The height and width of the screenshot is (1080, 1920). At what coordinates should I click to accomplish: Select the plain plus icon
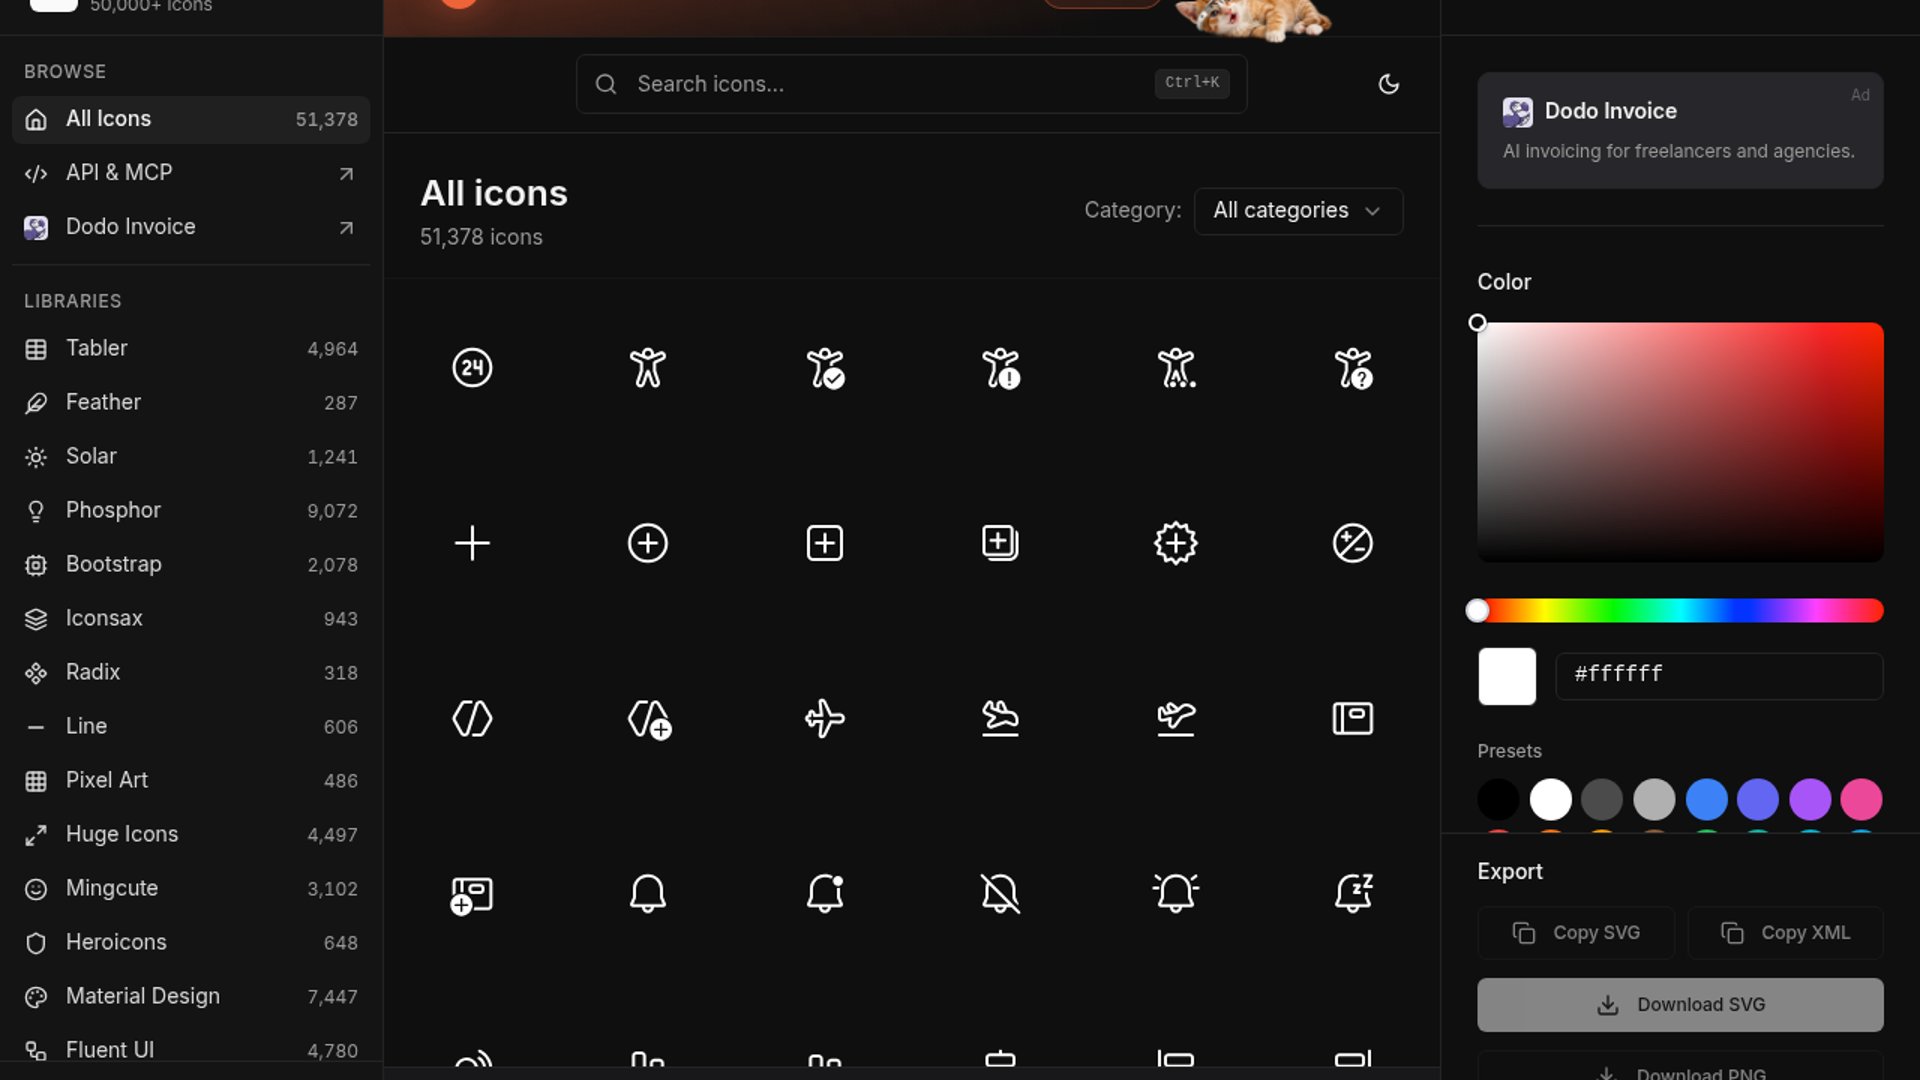(472, 543)
